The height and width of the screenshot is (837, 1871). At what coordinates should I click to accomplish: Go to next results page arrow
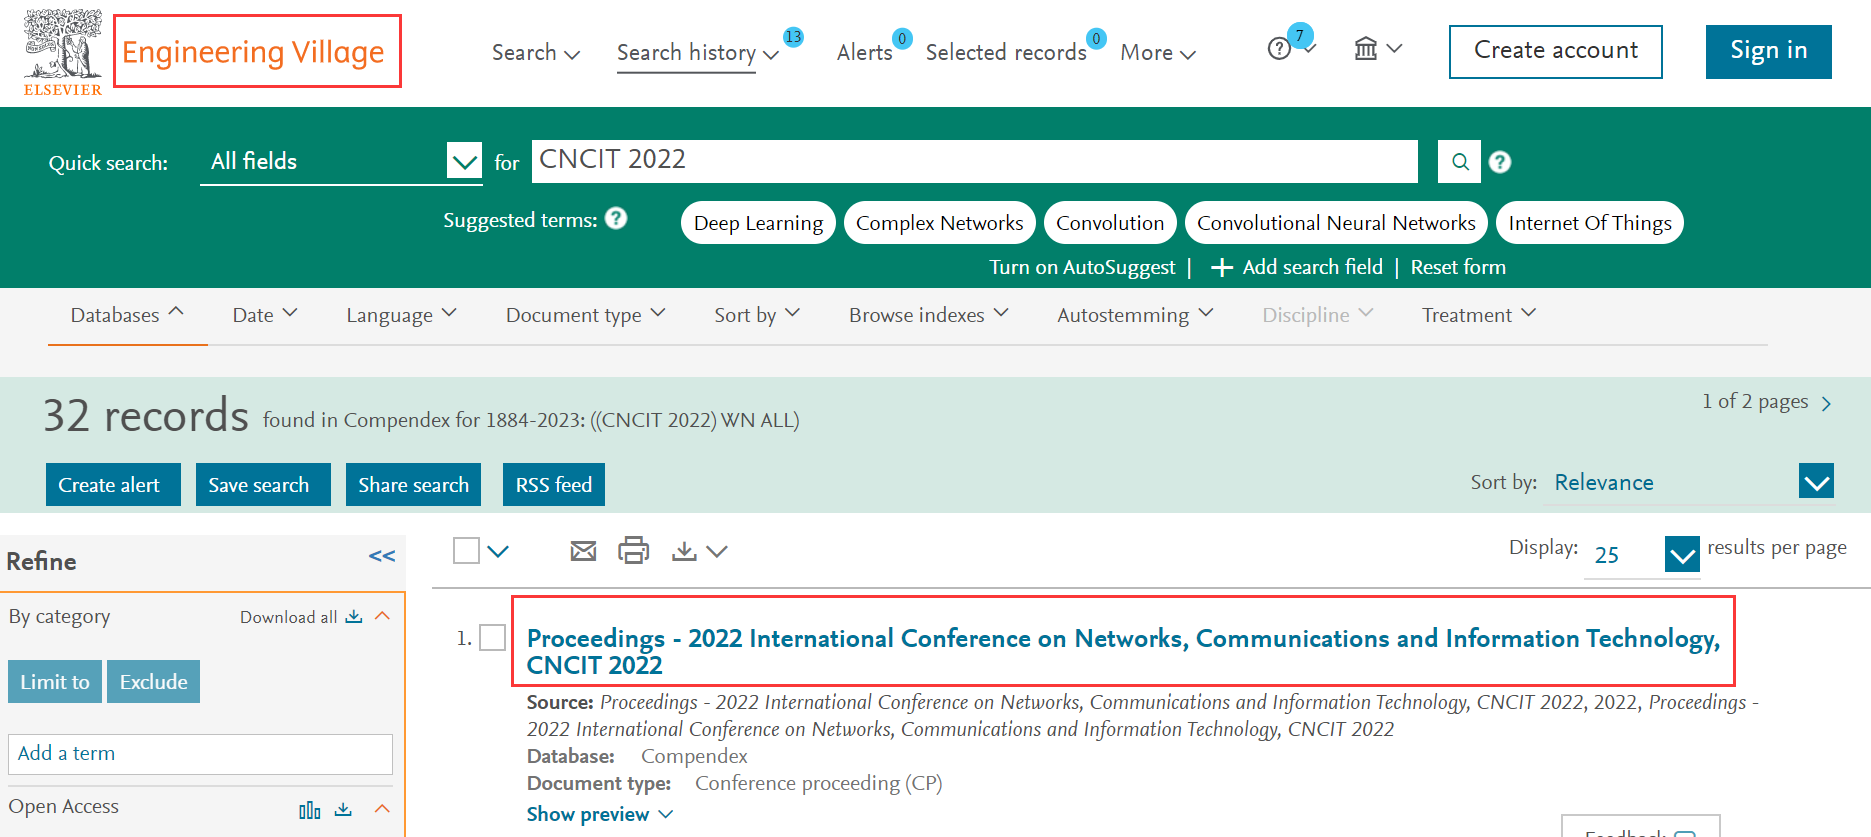coord(1826,403)
